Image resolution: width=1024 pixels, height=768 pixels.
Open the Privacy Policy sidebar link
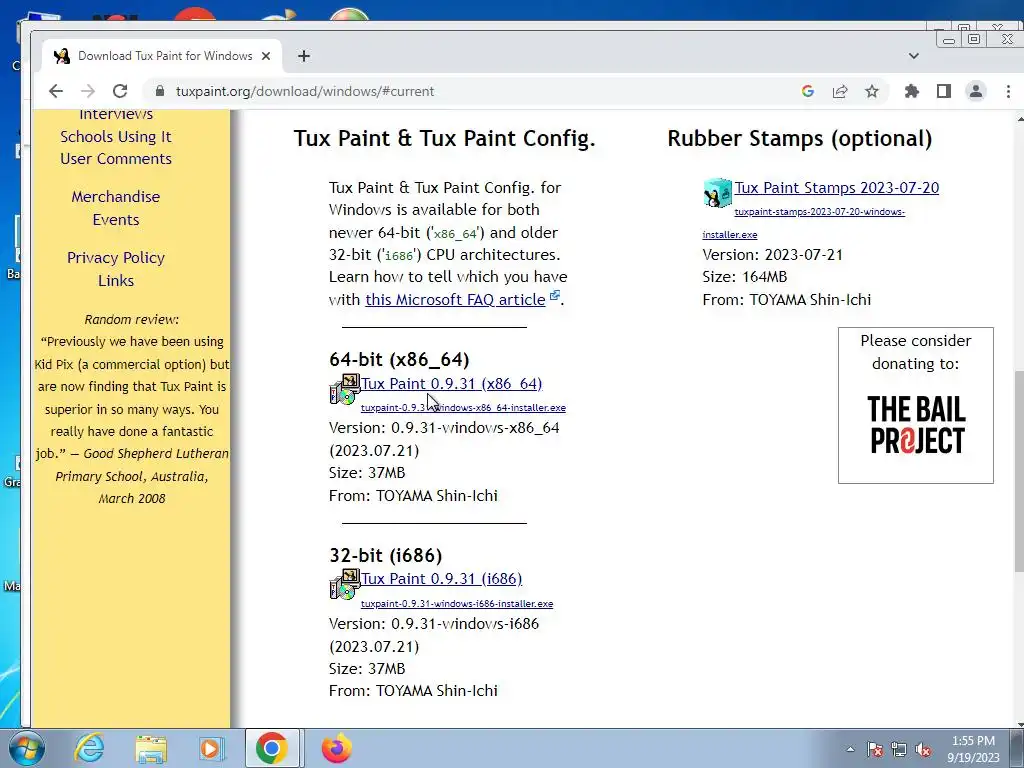click(x=116, y=257)
